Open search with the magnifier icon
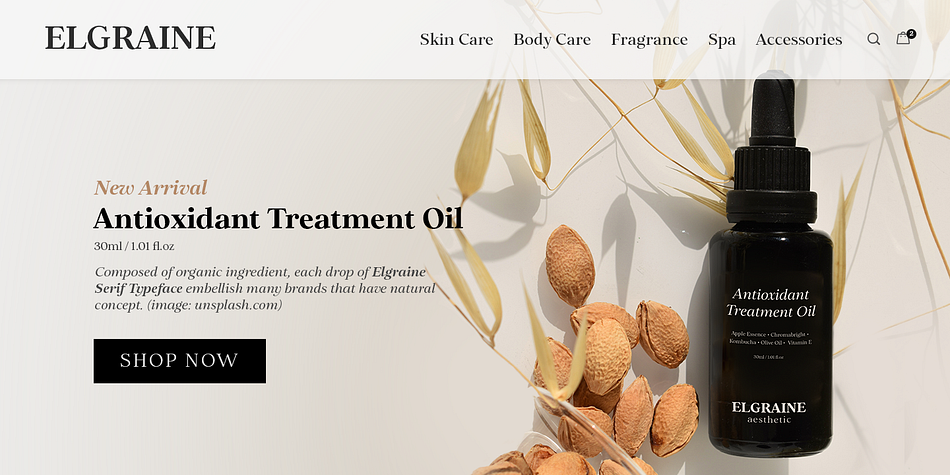The image size is (950, 475). (x=873, y=39)
